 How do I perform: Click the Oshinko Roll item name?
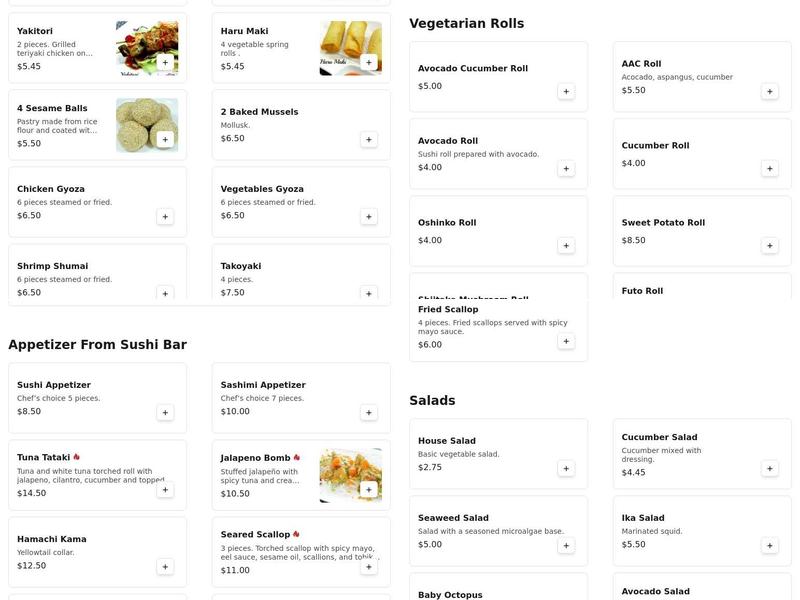tap(447, 223)
